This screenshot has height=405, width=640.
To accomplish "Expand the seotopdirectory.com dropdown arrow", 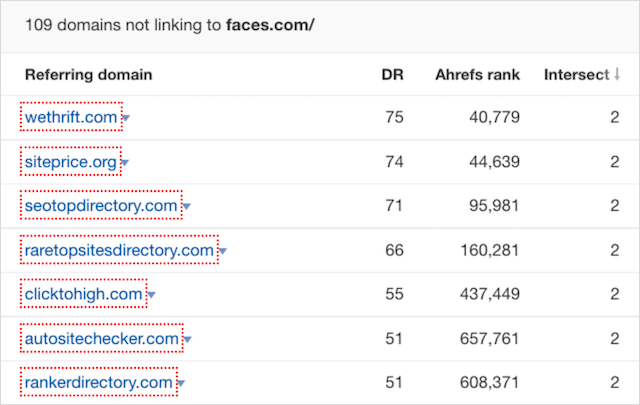I will coord(187,207).
